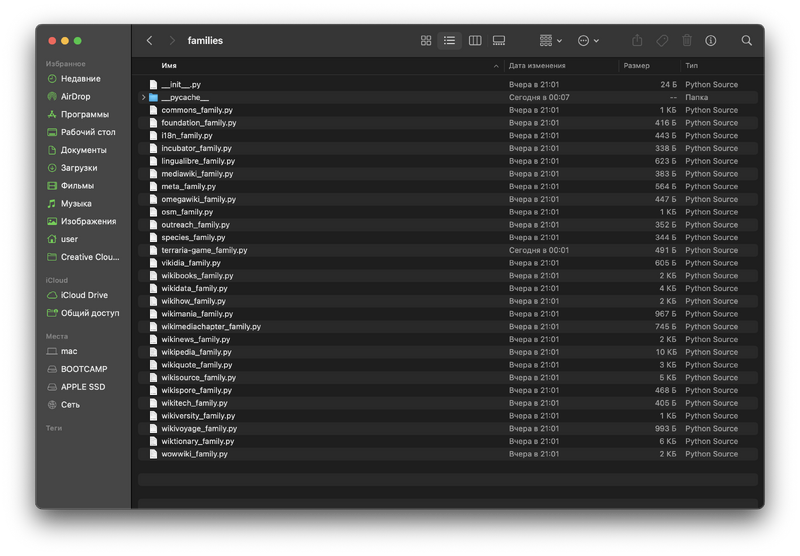Sort by Тип column header
Screen dimensions: 800x556
pos(691,66)
